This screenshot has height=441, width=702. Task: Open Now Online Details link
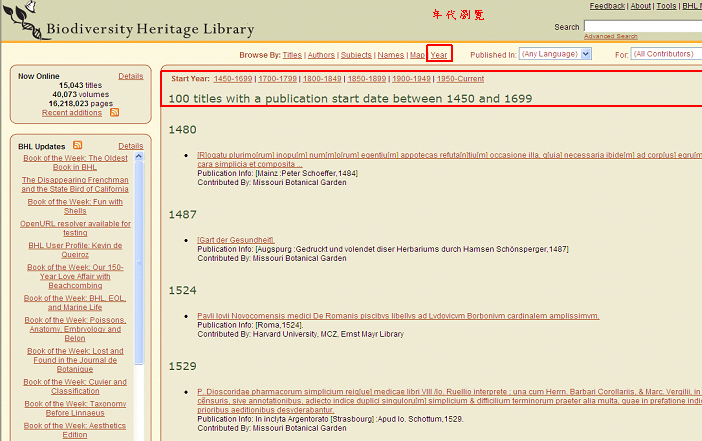pyautogui.click(x=131, y=76)
